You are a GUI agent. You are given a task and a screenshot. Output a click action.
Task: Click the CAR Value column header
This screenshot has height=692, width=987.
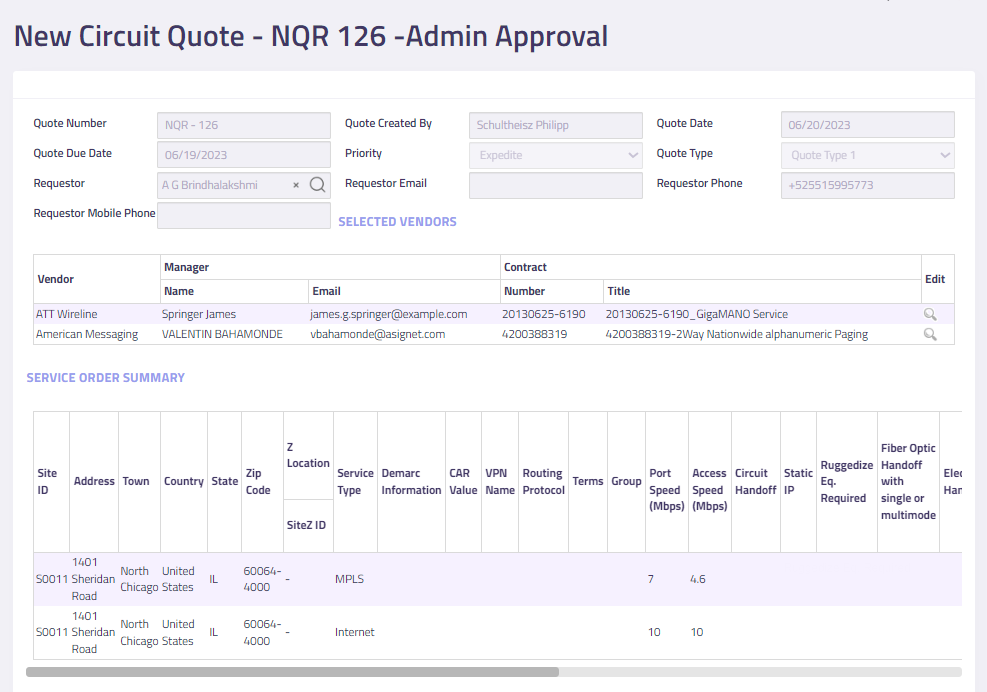pos(463,482)
